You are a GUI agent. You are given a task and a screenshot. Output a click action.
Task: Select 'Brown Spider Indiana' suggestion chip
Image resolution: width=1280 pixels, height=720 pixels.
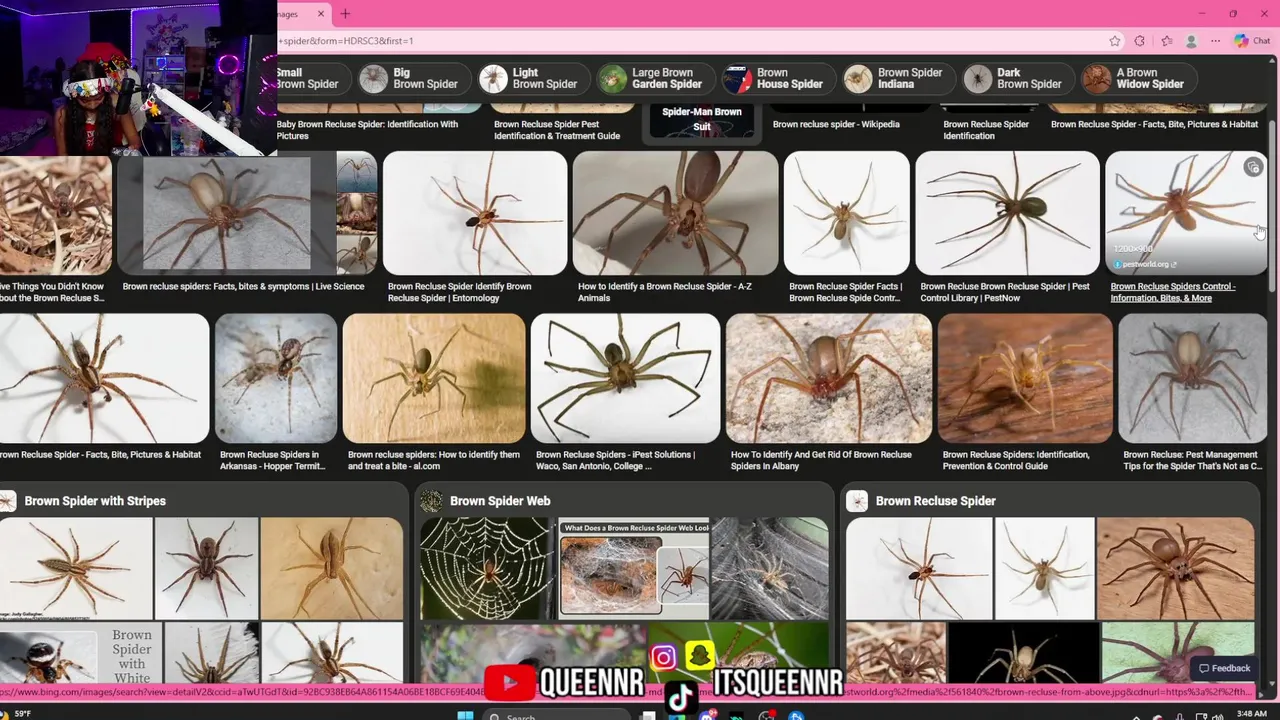click(x=897, y=78)
